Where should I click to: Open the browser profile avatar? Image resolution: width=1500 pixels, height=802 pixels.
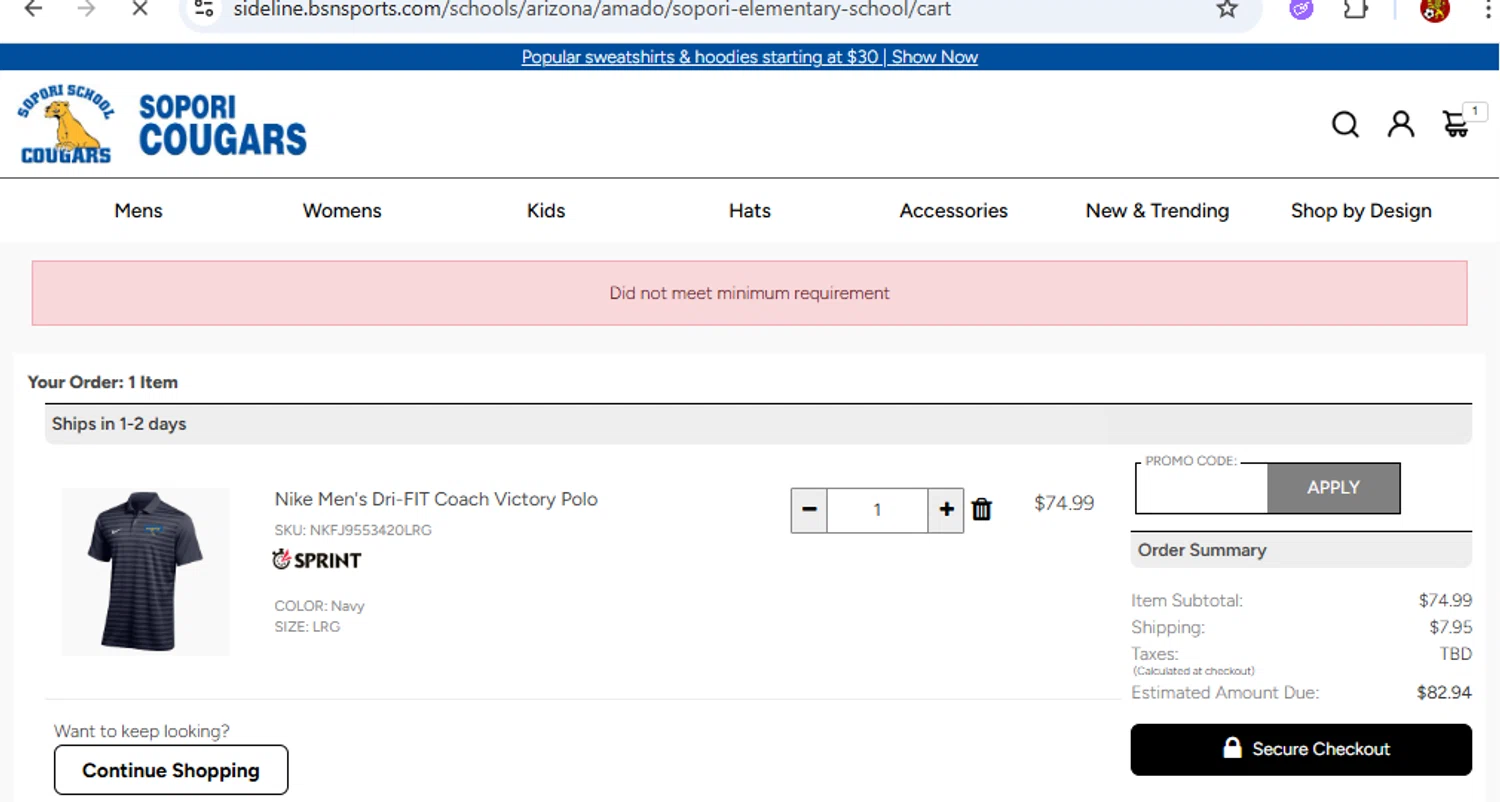(1434, 9)
